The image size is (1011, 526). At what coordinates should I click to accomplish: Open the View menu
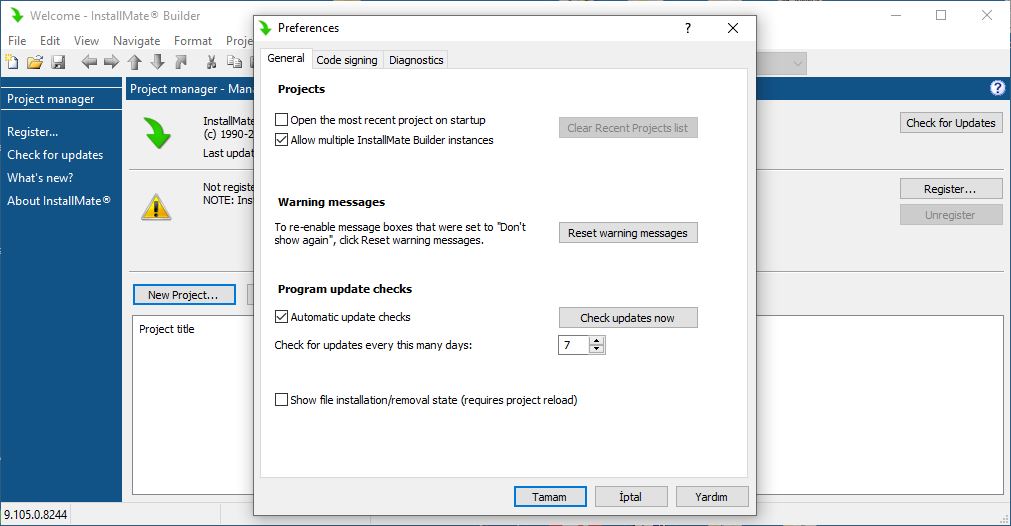click(x=86, y=41)
